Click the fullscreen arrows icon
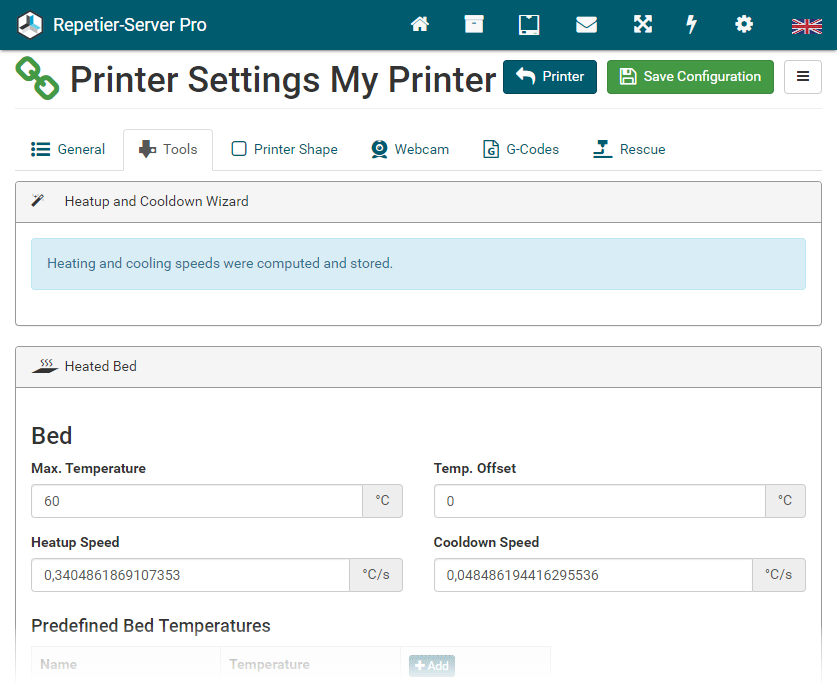The height and width of the screenshot is (686, 837). coord(643,25)
